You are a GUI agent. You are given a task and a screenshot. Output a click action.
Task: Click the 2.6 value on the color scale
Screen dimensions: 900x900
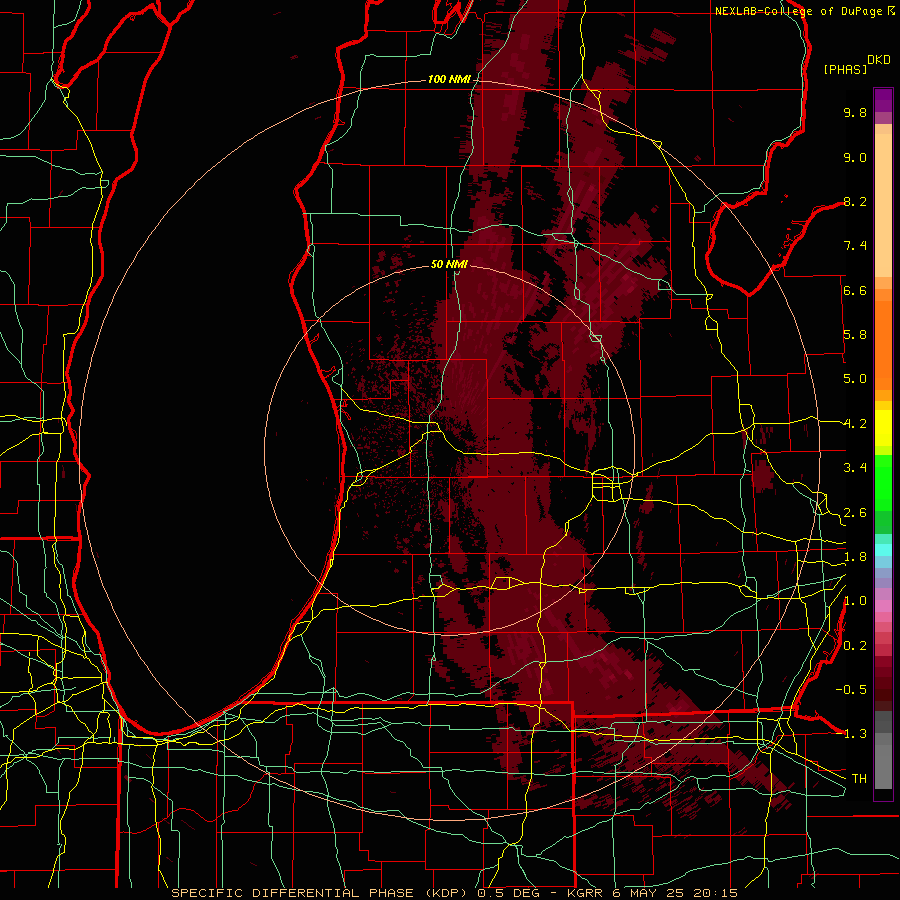click(x=855, y=513)
